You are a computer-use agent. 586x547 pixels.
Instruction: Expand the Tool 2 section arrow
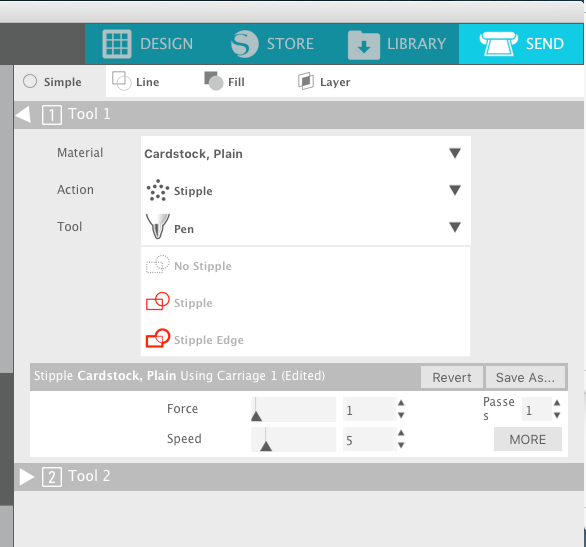26,477
